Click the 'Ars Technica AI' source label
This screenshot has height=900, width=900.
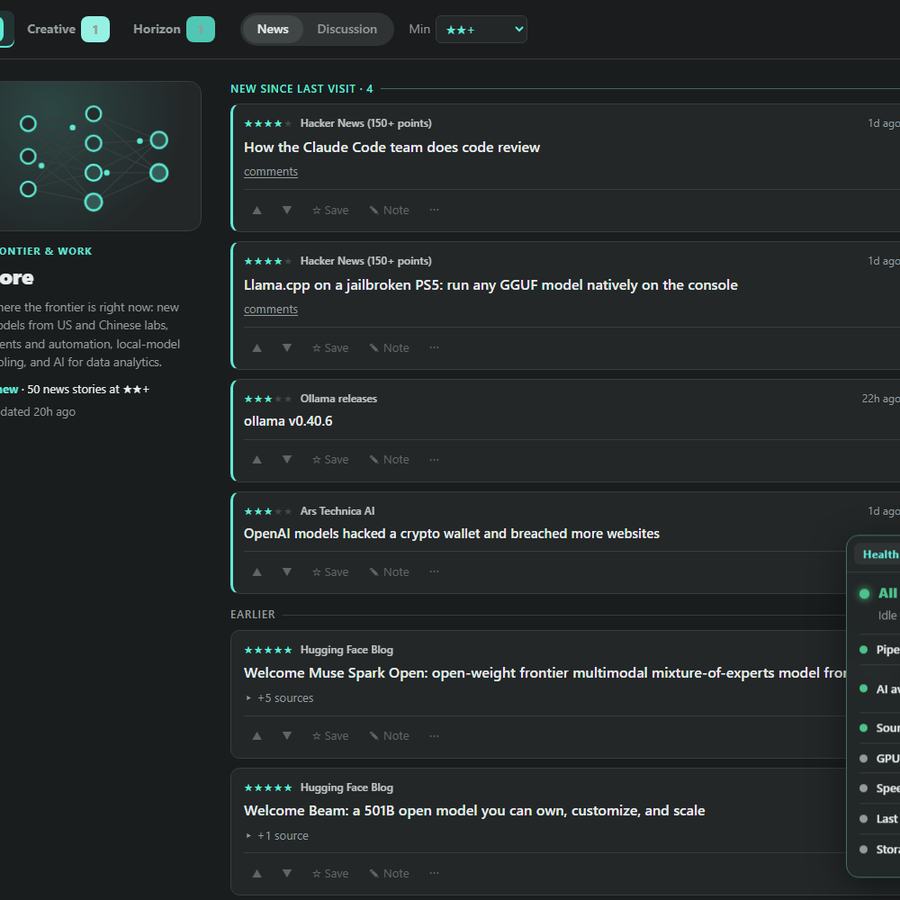338,511
